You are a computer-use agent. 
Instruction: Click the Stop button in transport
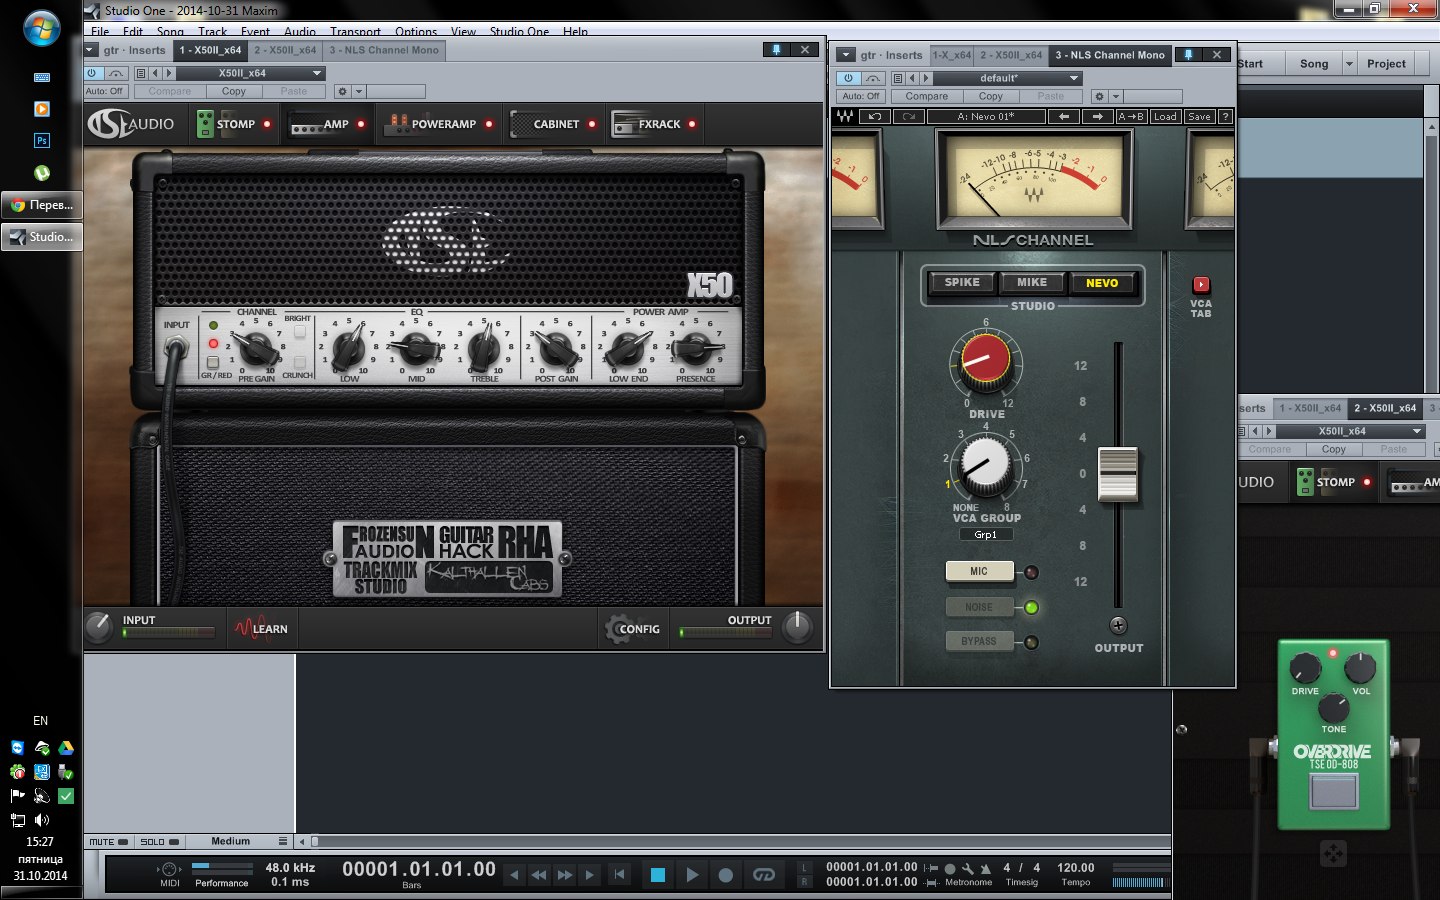pyautogui.click(x=657, y=875)
